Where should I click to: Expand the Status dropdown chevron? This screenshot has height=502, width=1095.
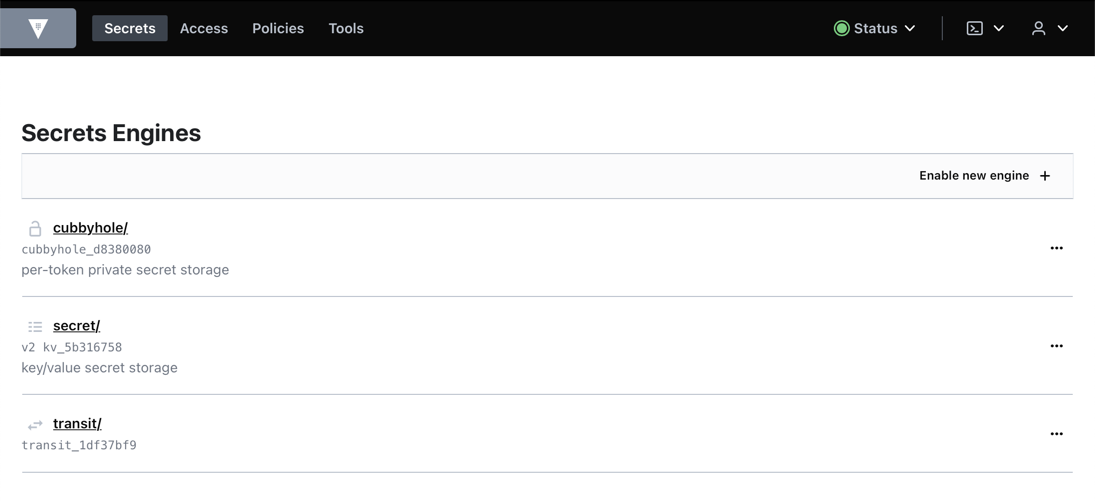[x=910, y=28]
